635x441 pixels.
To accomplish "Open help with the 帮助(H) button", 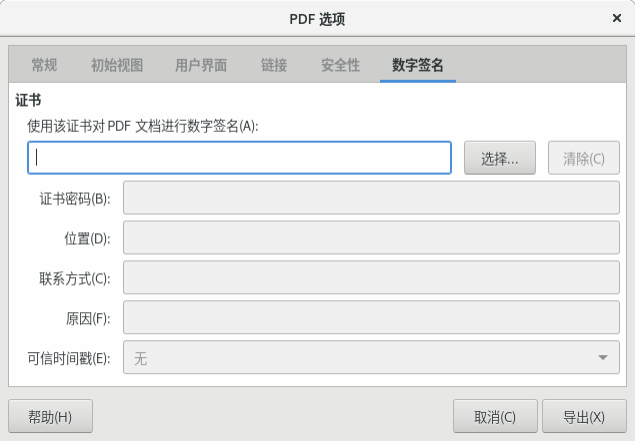I will point(50,416).
